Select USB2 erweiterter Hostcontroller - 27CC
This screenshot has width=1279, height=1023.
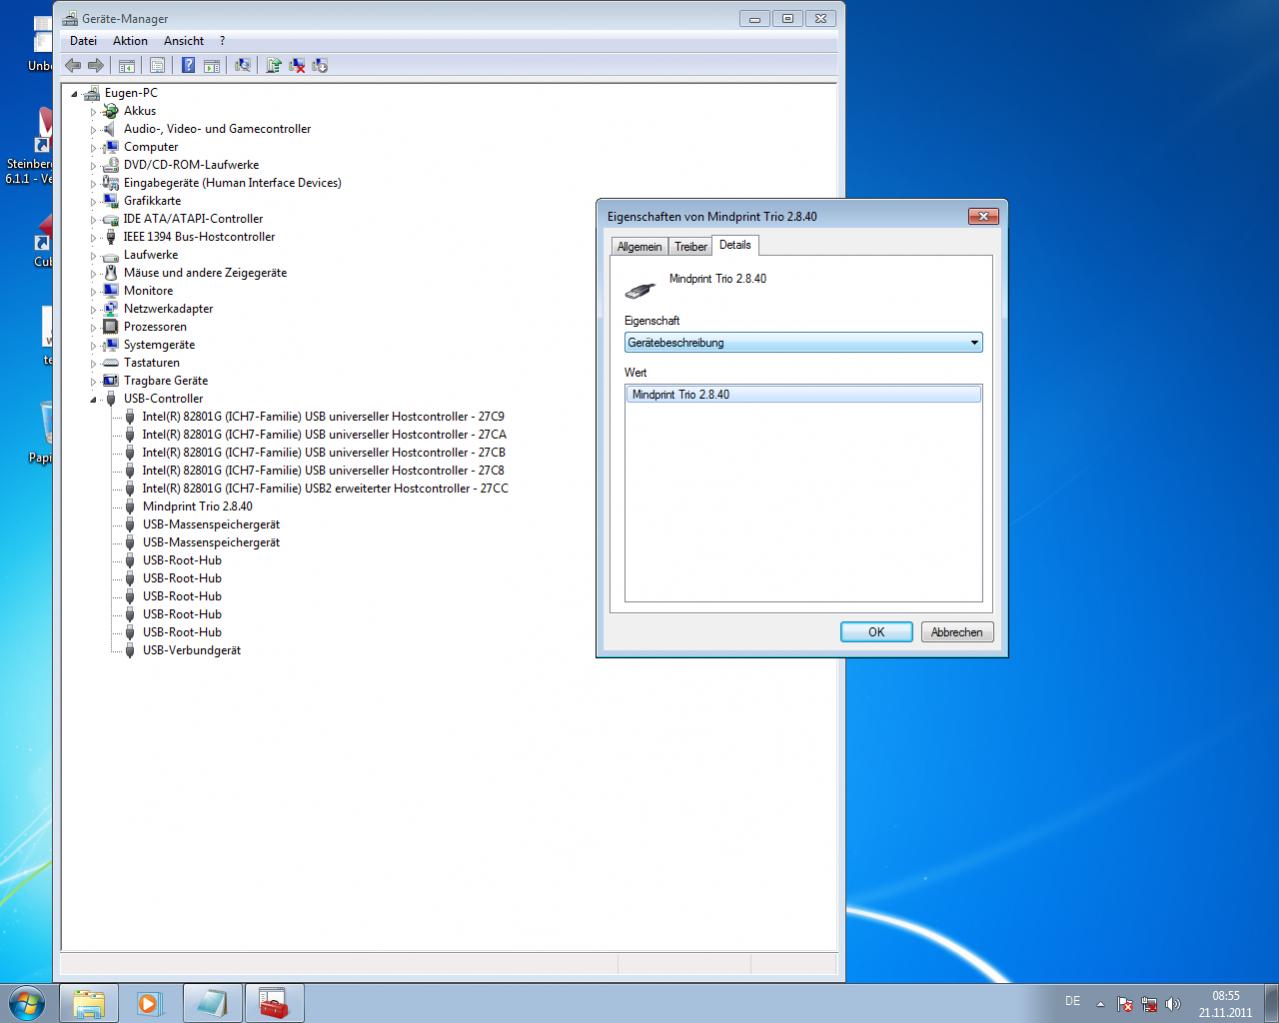(x=325, y=489)
